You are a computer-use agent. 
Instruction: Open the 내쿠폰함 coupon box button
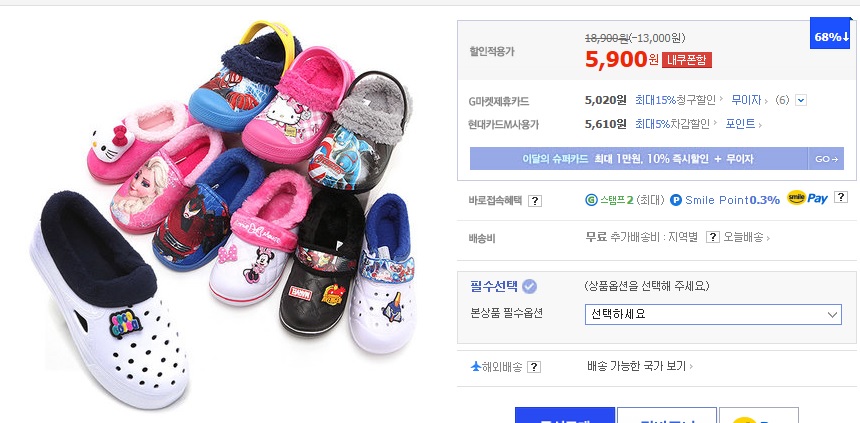tap(687, 60)
